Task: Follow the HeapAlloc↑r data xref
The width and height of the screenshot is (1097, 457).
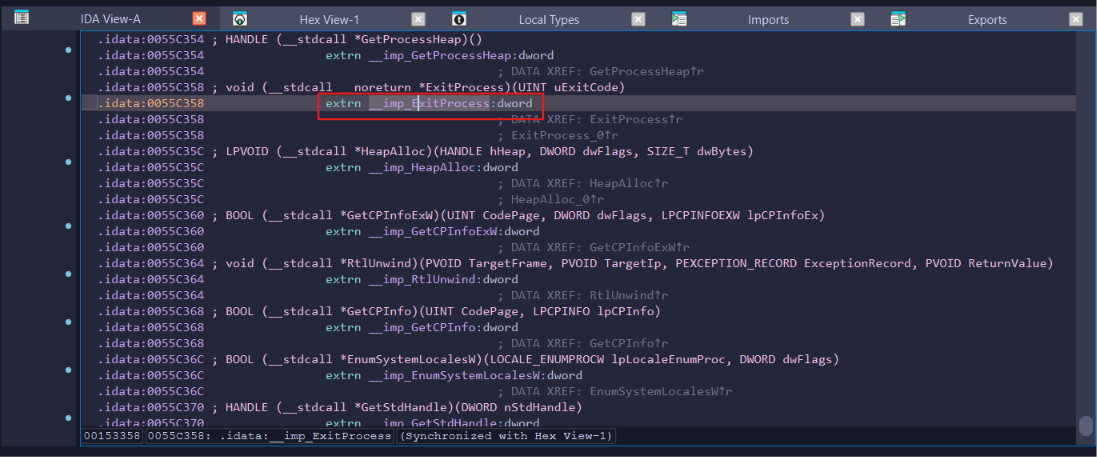Action: 630,184
